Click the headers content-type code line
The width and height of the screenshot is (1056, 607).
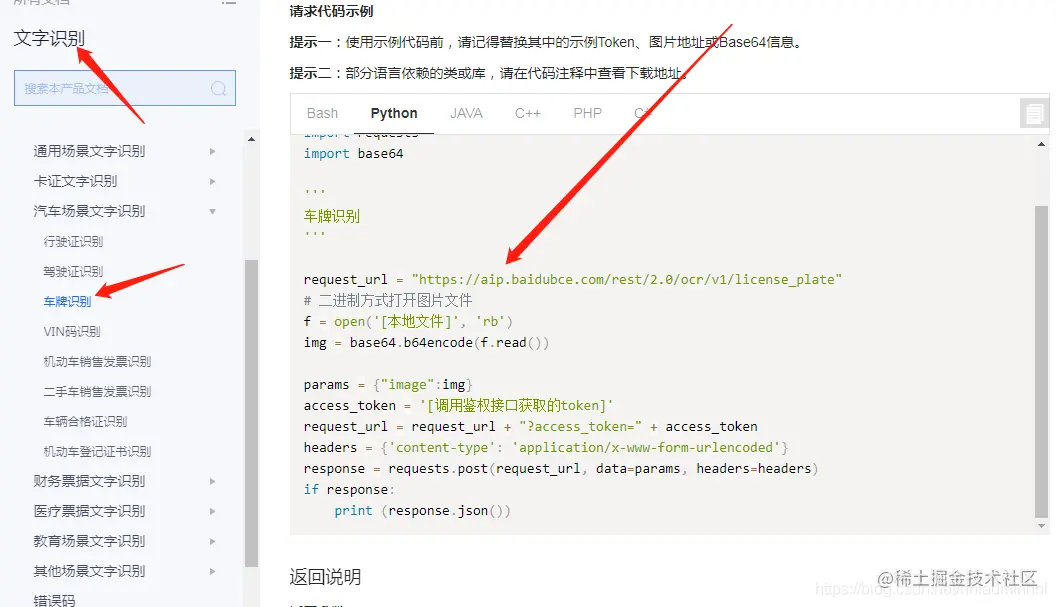pos(546,447)
